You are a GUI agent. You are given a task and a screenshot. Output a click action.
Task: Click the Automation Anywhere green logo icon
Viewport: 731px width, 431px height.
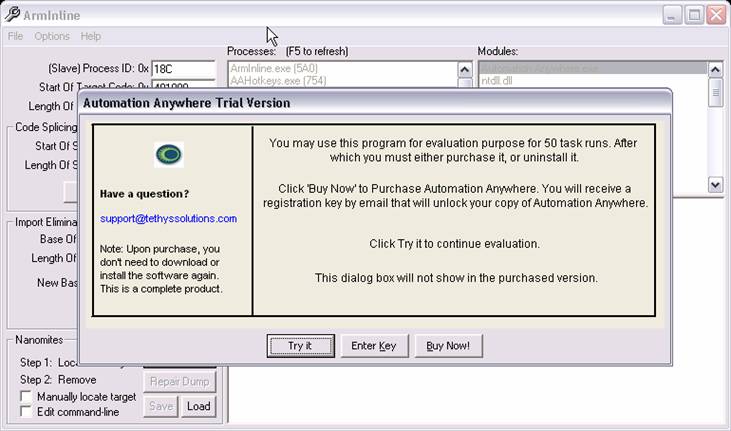point(169,154)
